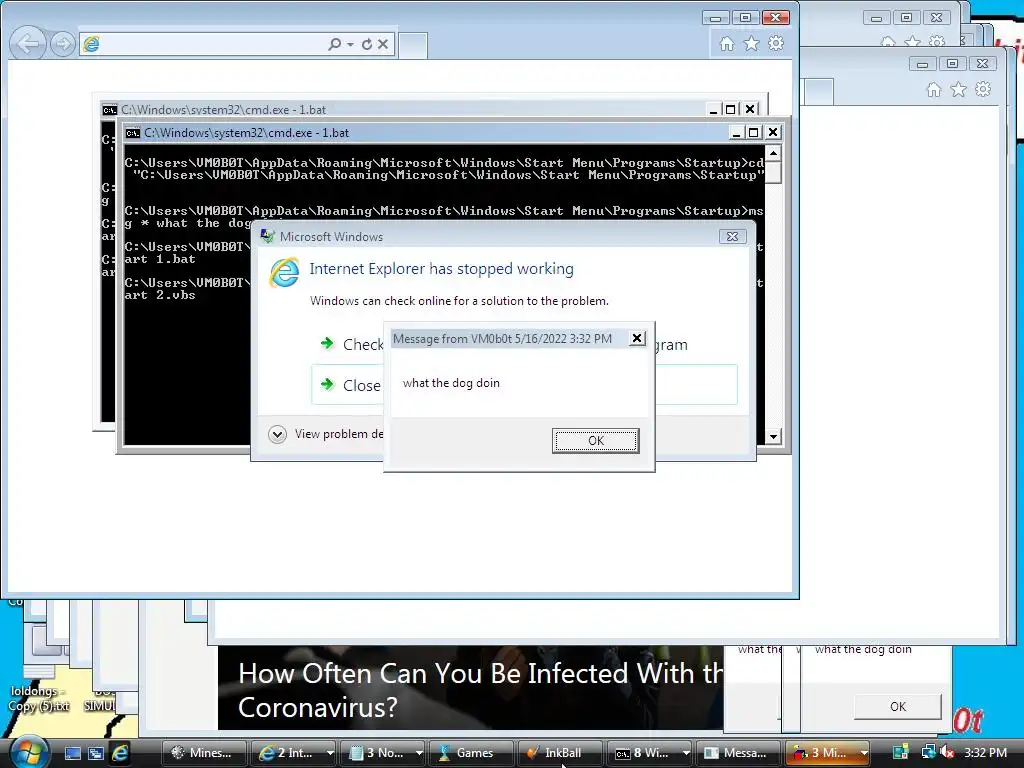Open the search dropdown arrow in the address bar

click(x=351, y=44)
